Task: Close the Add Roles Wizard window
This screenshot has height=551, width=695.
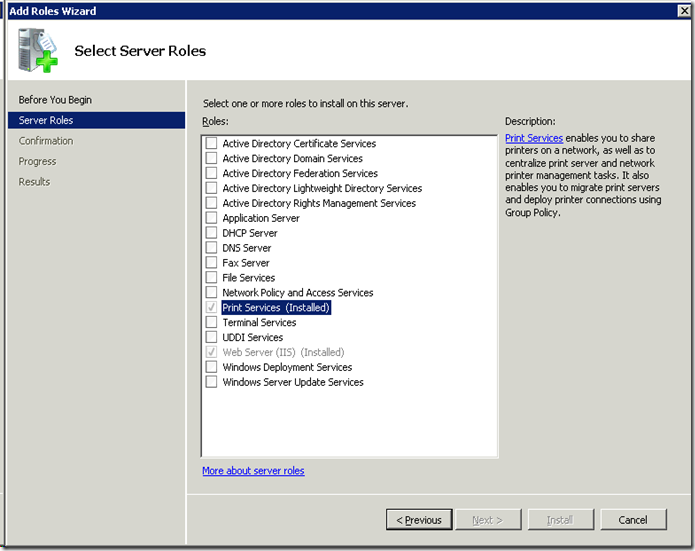Action: tap(683, 10)
